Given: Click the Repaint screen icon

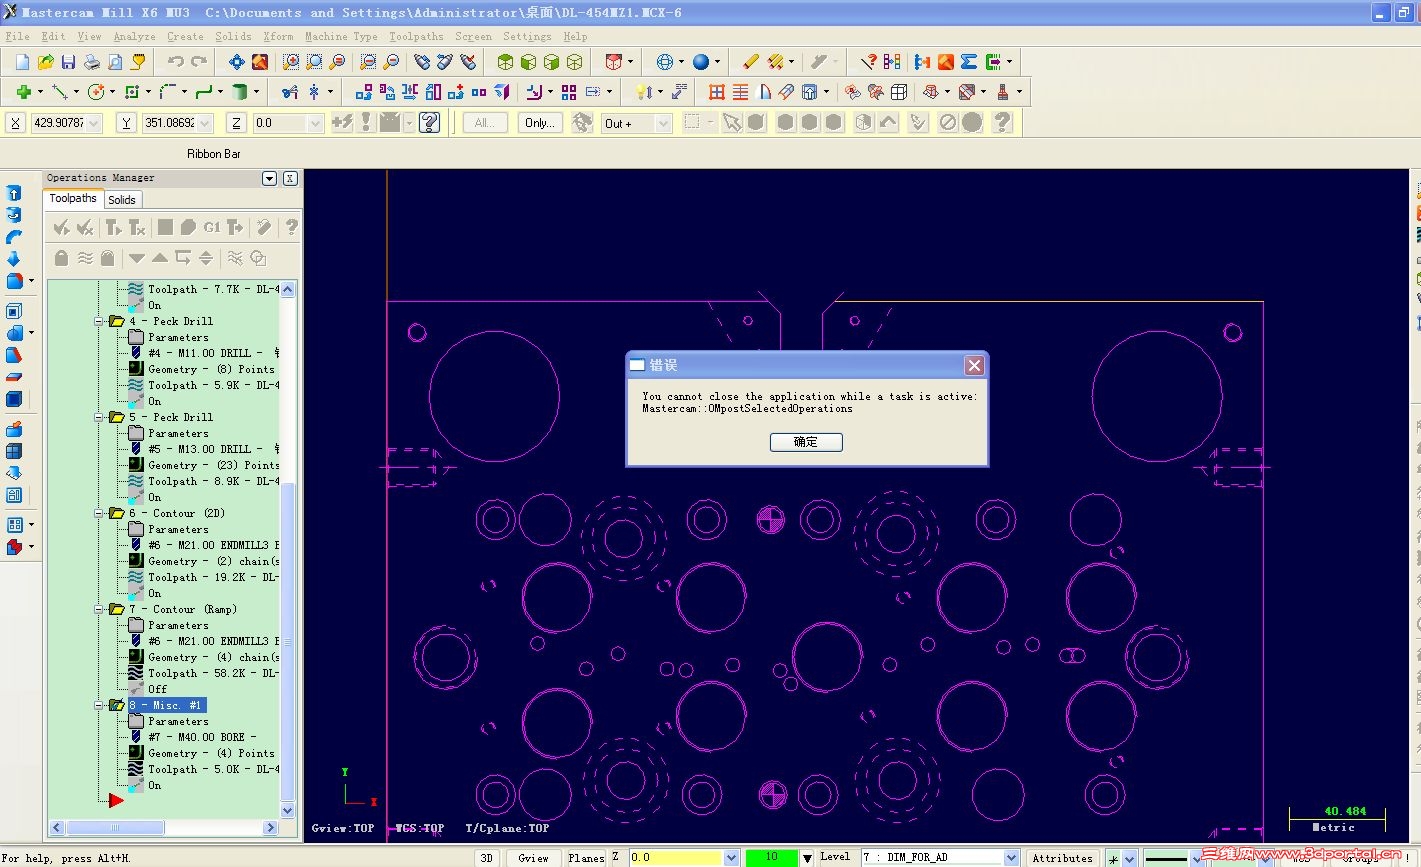Looking at the screenshot, I should coord(260,62).
